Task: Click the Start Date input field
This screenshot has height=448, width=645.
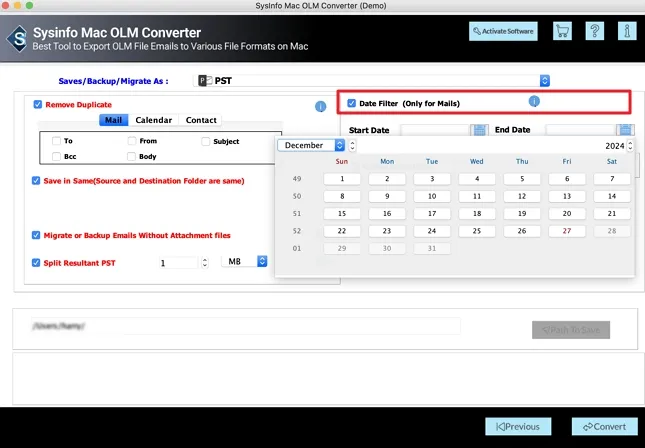Action: [x=435, y=130]
